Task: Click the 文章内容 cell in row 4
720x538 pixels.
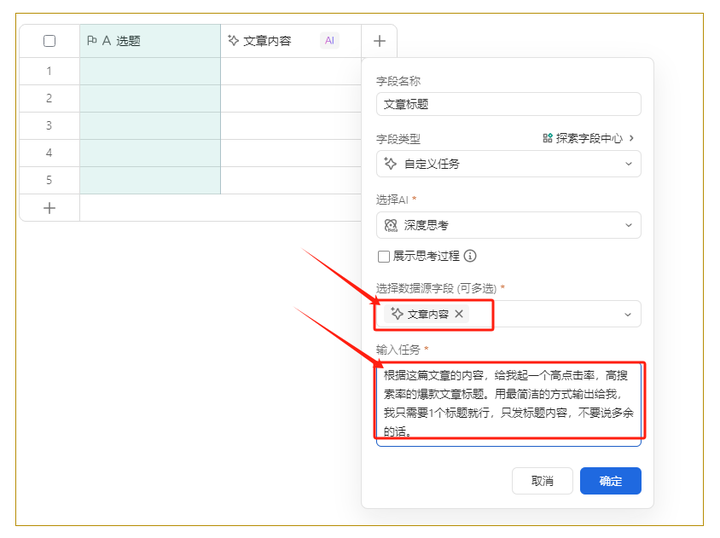Action: point(291,153)
